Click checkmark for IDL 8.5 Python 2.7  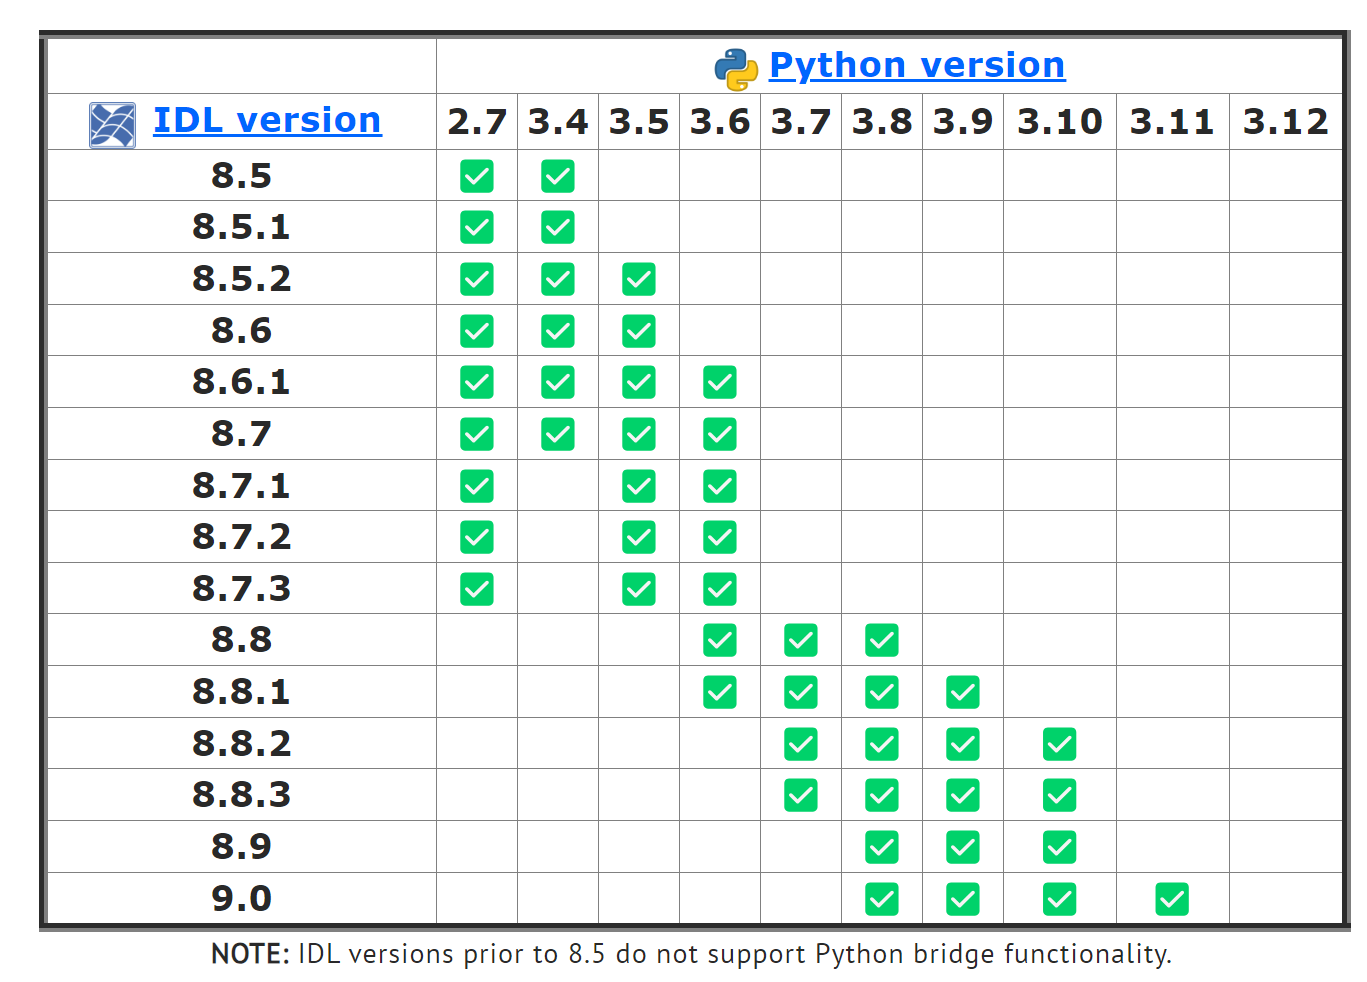[x=477, y=176]
